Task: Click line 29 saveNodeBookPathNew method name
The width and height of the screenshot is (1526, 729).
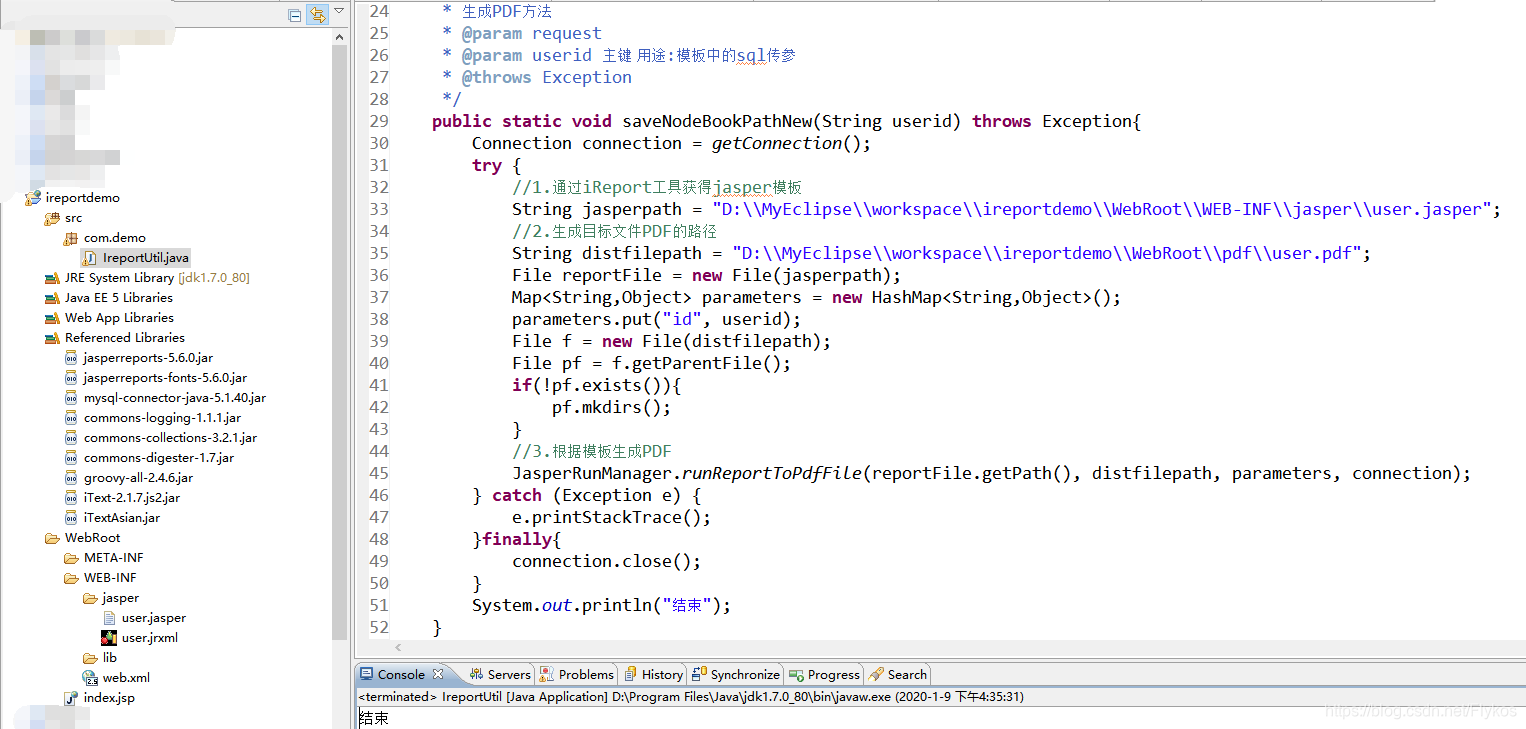Action: (716, 121)
